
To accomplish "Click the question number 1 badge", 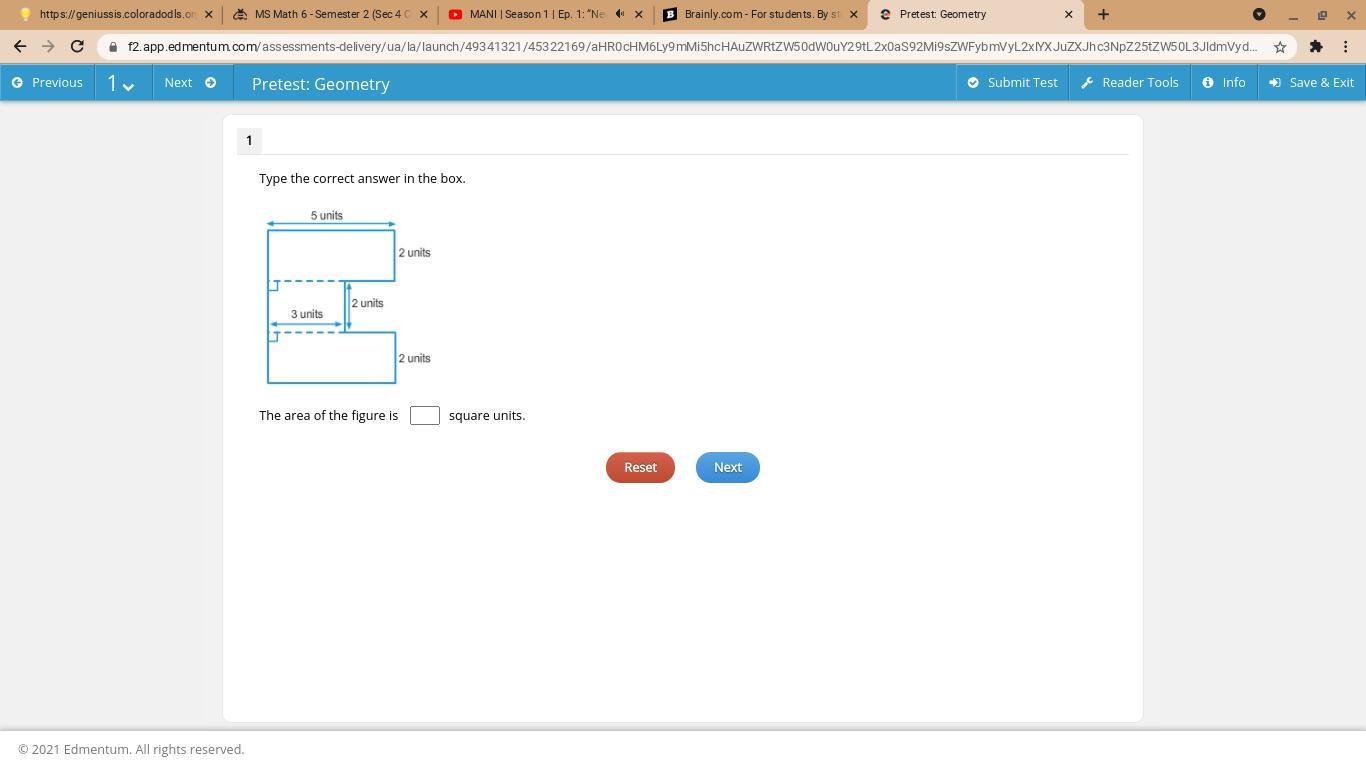I will click(249, 140).
